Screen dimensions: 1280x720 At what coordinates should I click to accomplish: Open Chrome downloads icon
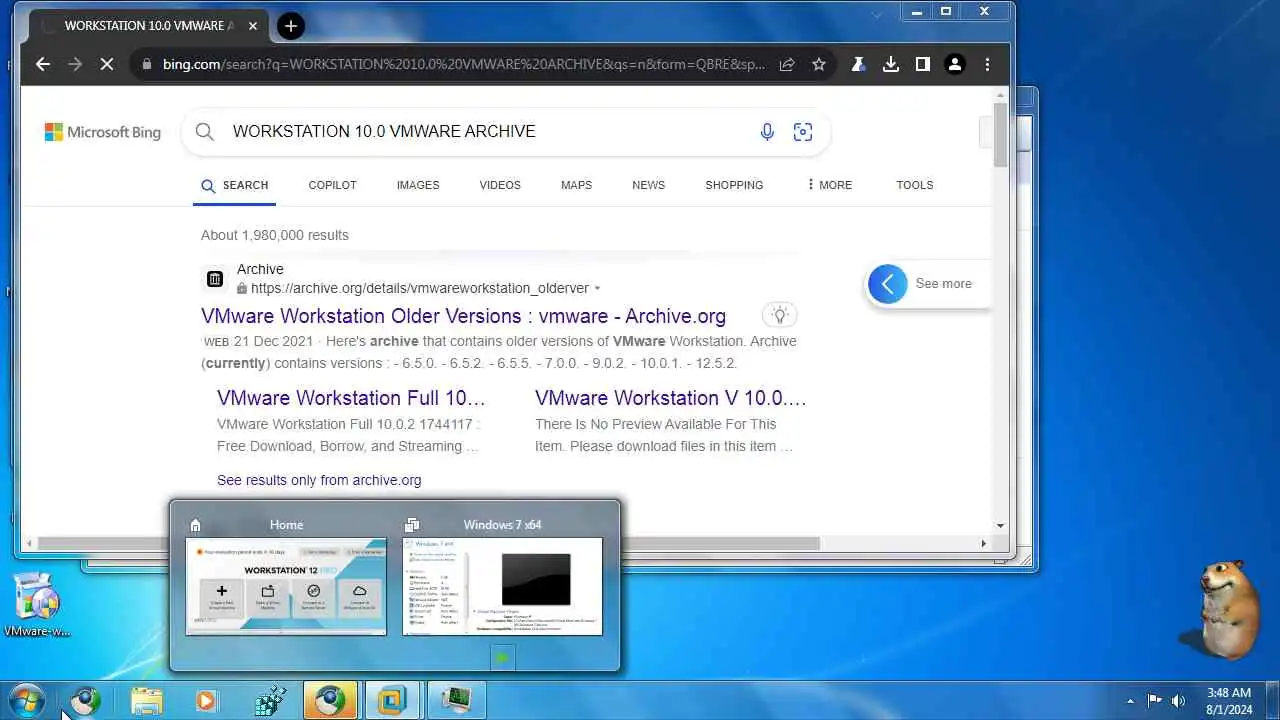pyautogui.click(x=890, y=64)
